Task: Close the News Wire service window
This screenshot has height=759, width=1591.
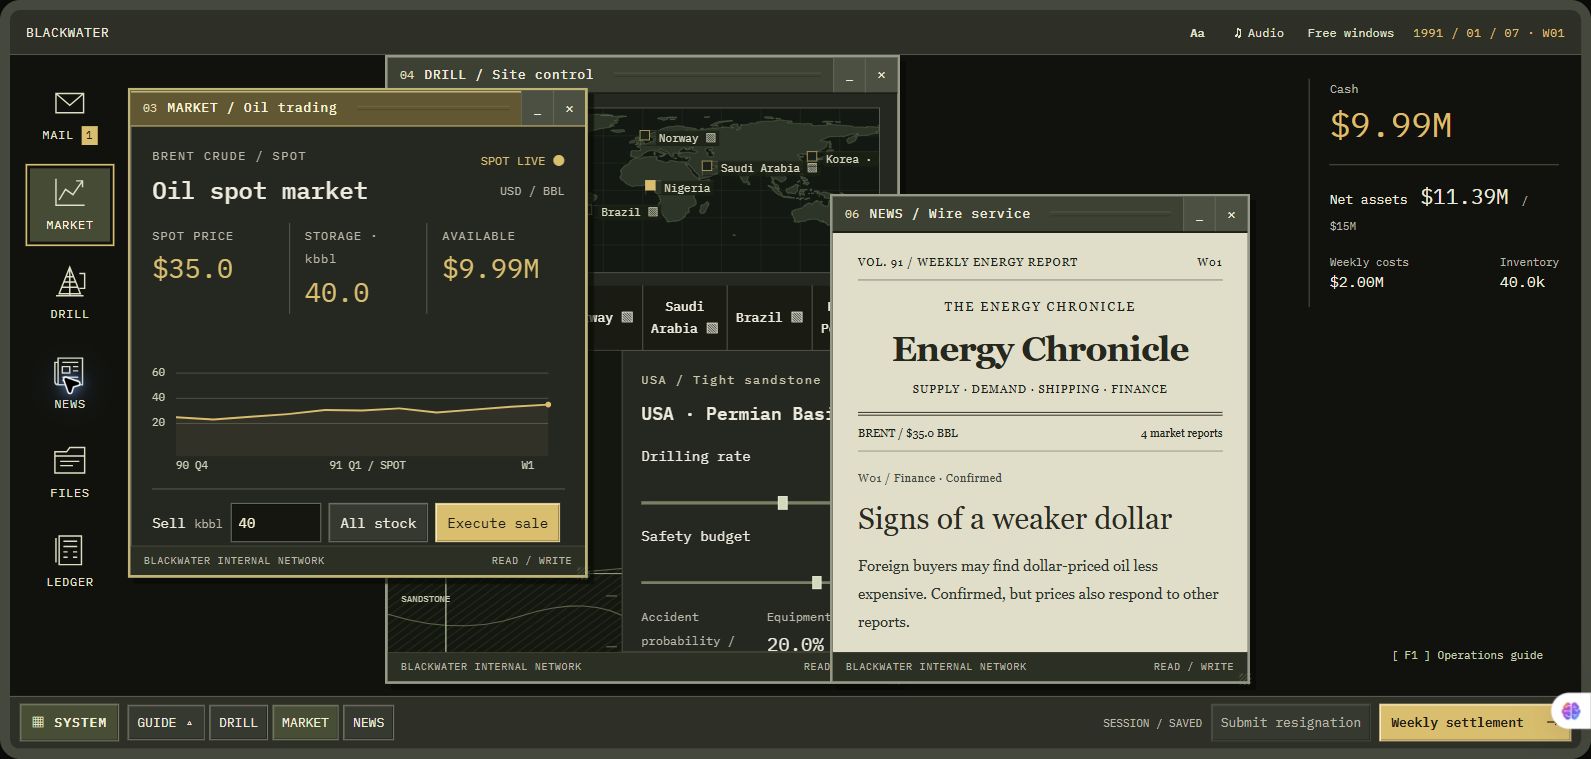Action: 1231,214
